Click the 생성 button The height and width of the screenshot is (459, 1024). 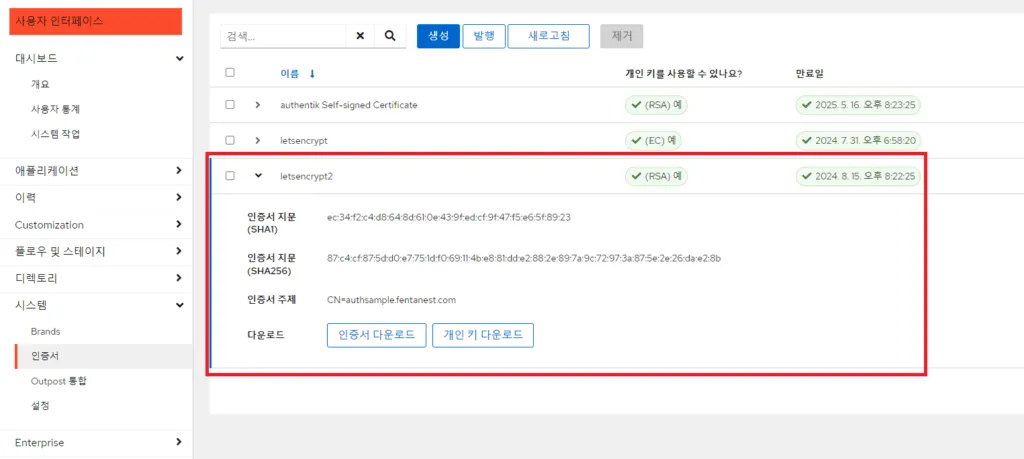(x=438, y=36)
